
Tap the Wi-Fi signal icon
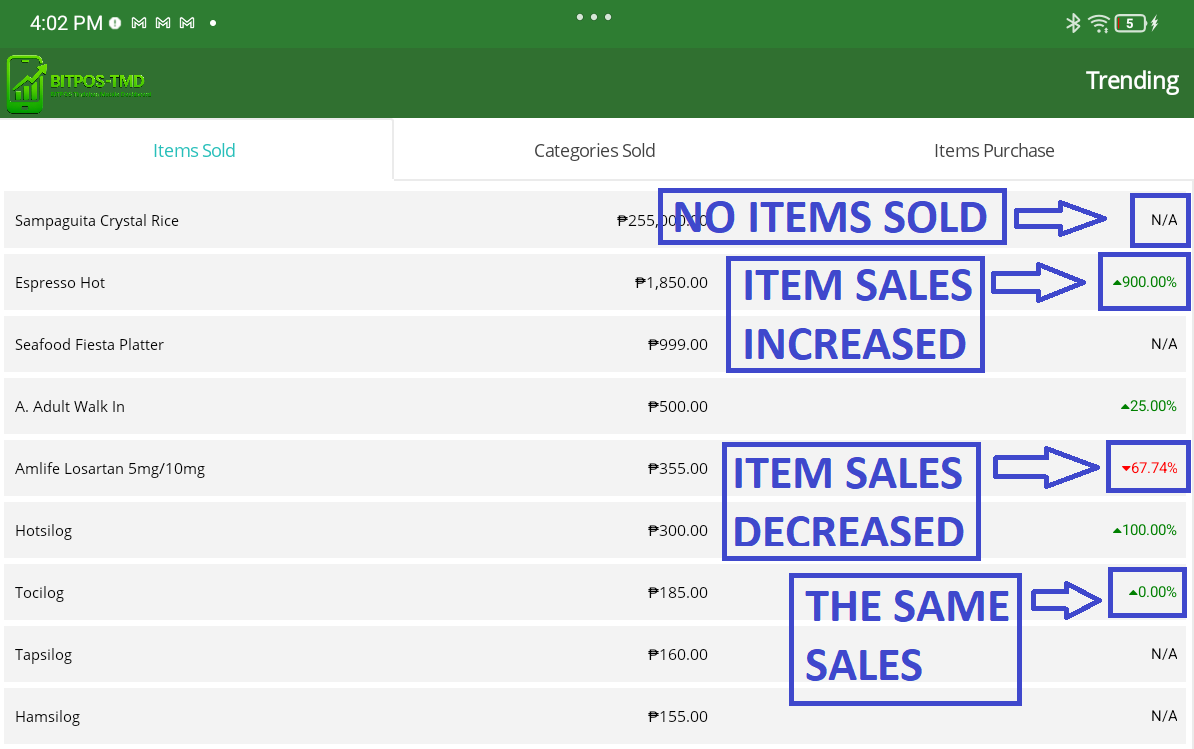point(1099,23)
